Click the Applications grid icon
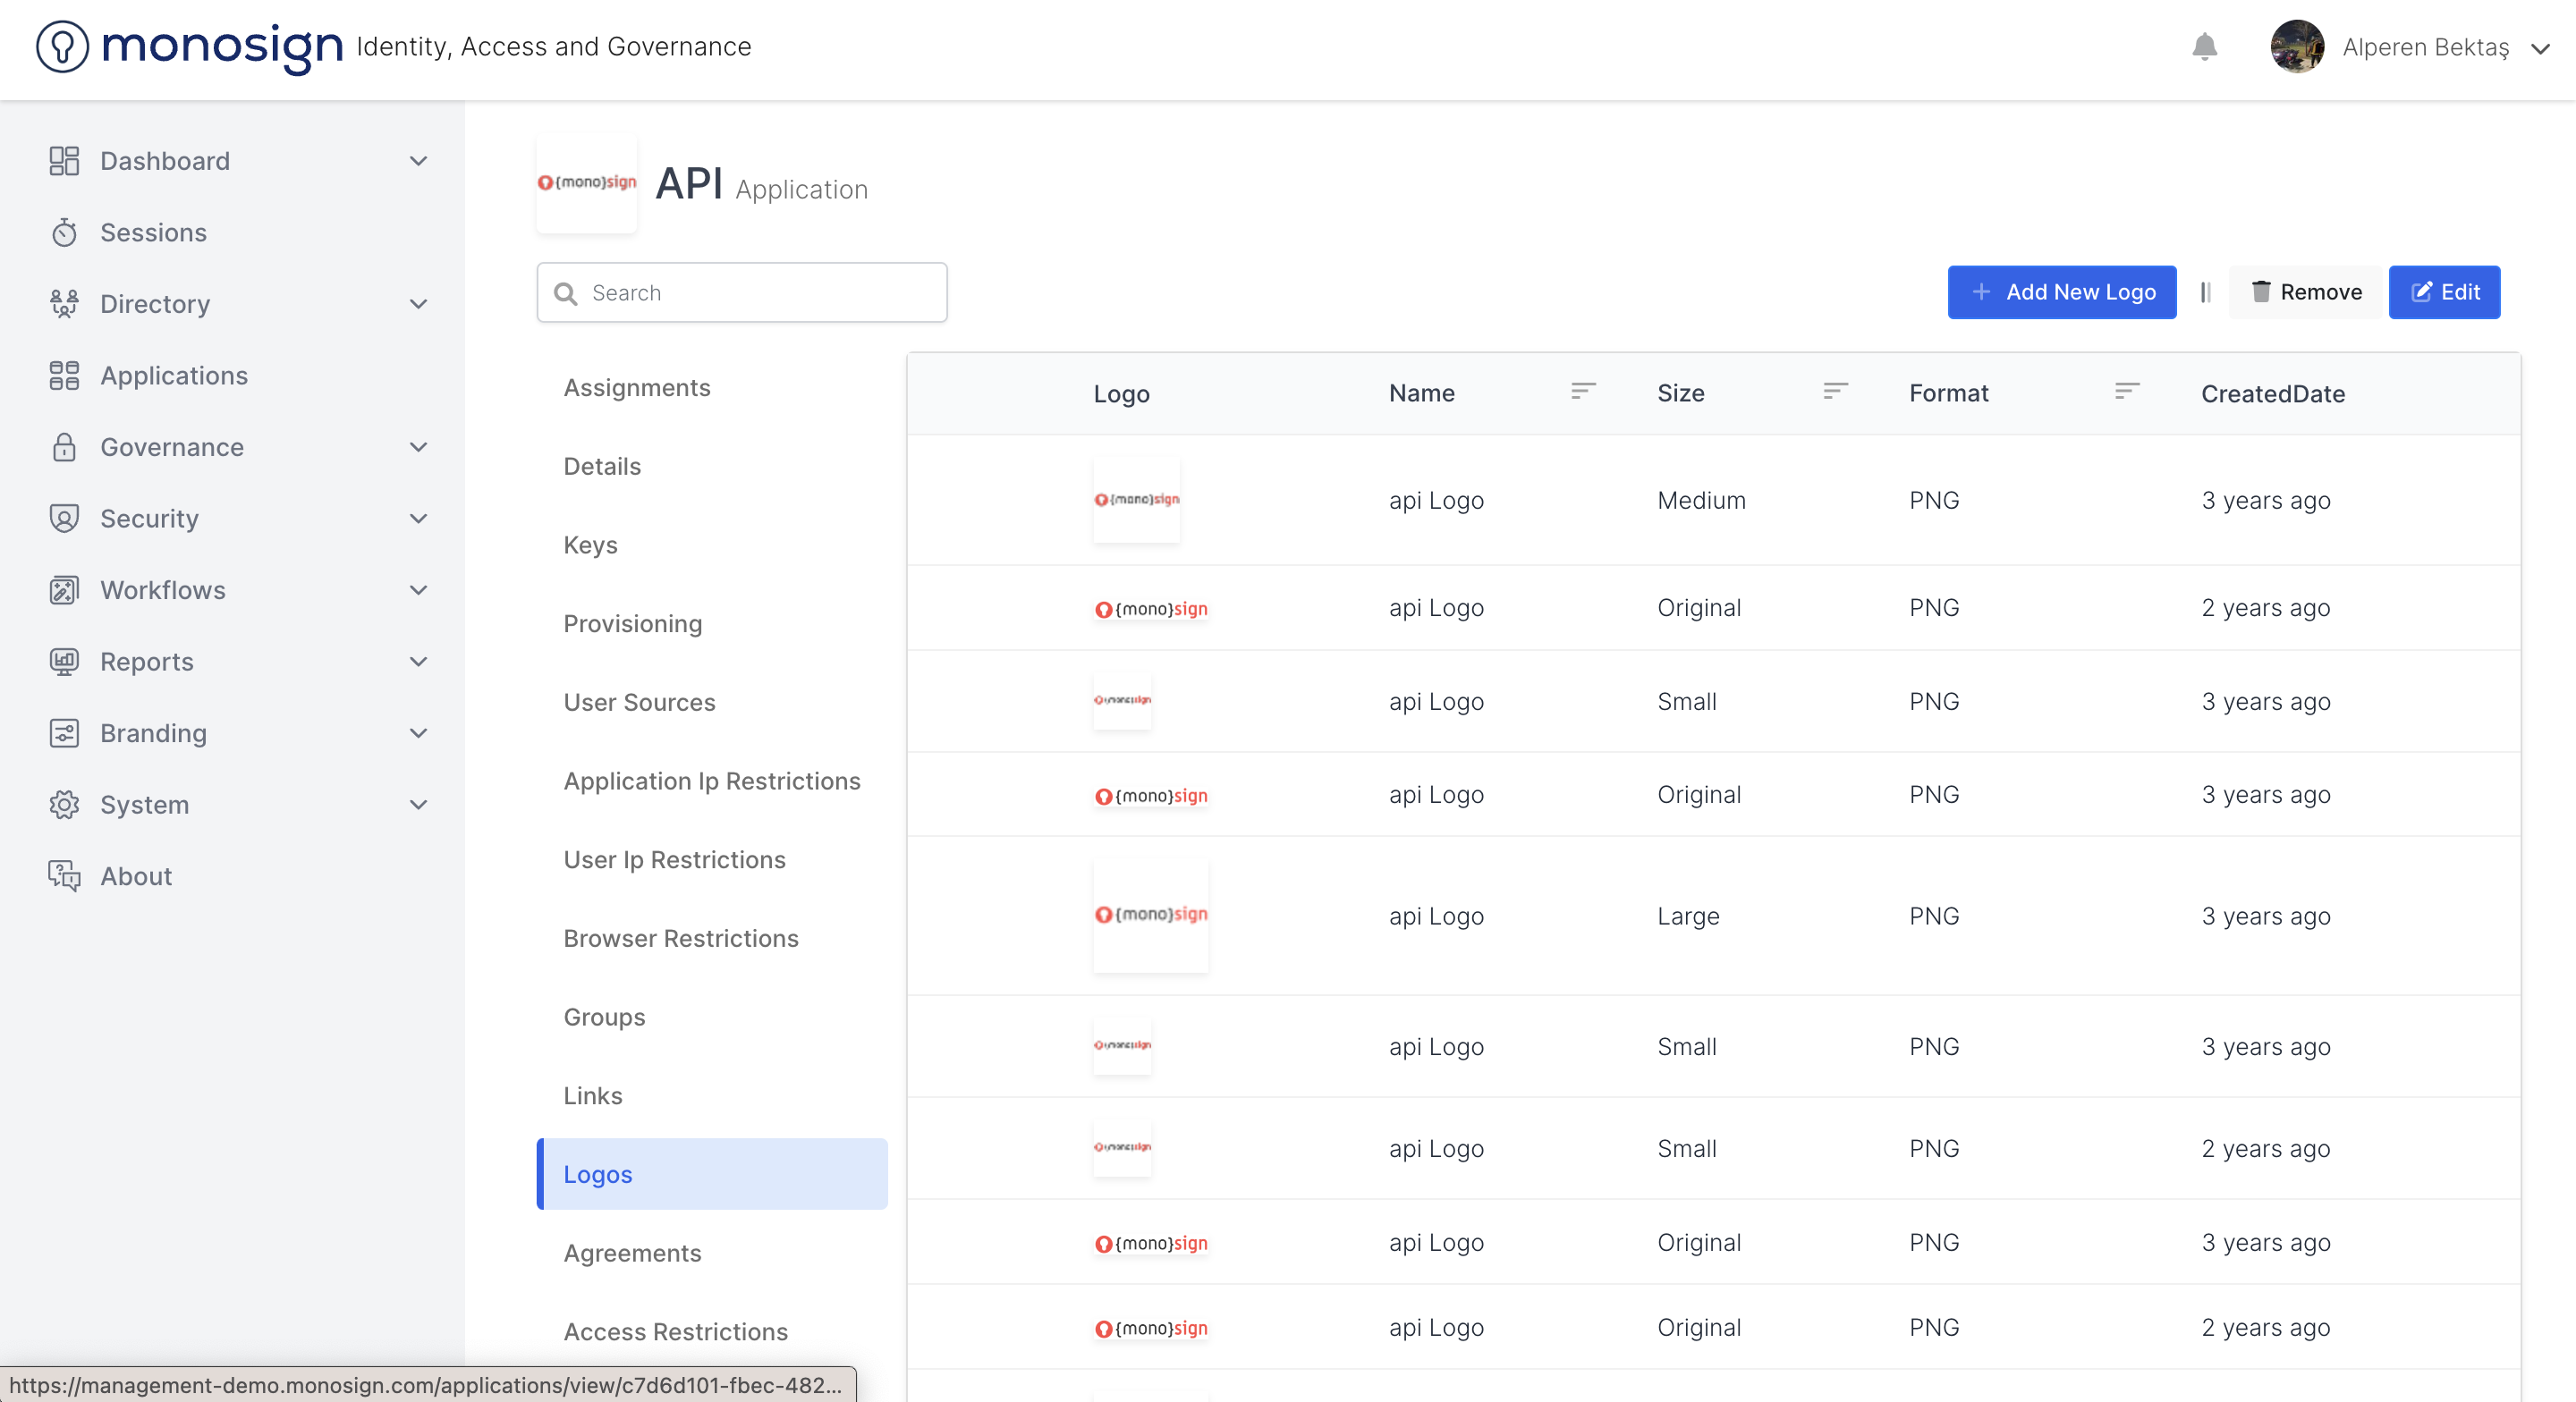Image resolution: width=2576 pixels, height=1402 pixels. [x=64, y=376]
